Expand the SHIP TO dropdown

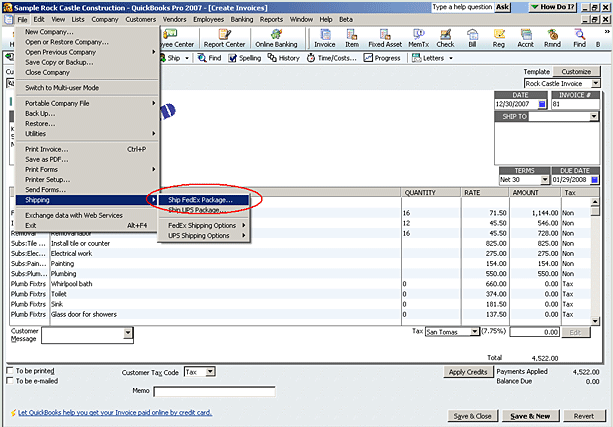coord(594,116)
